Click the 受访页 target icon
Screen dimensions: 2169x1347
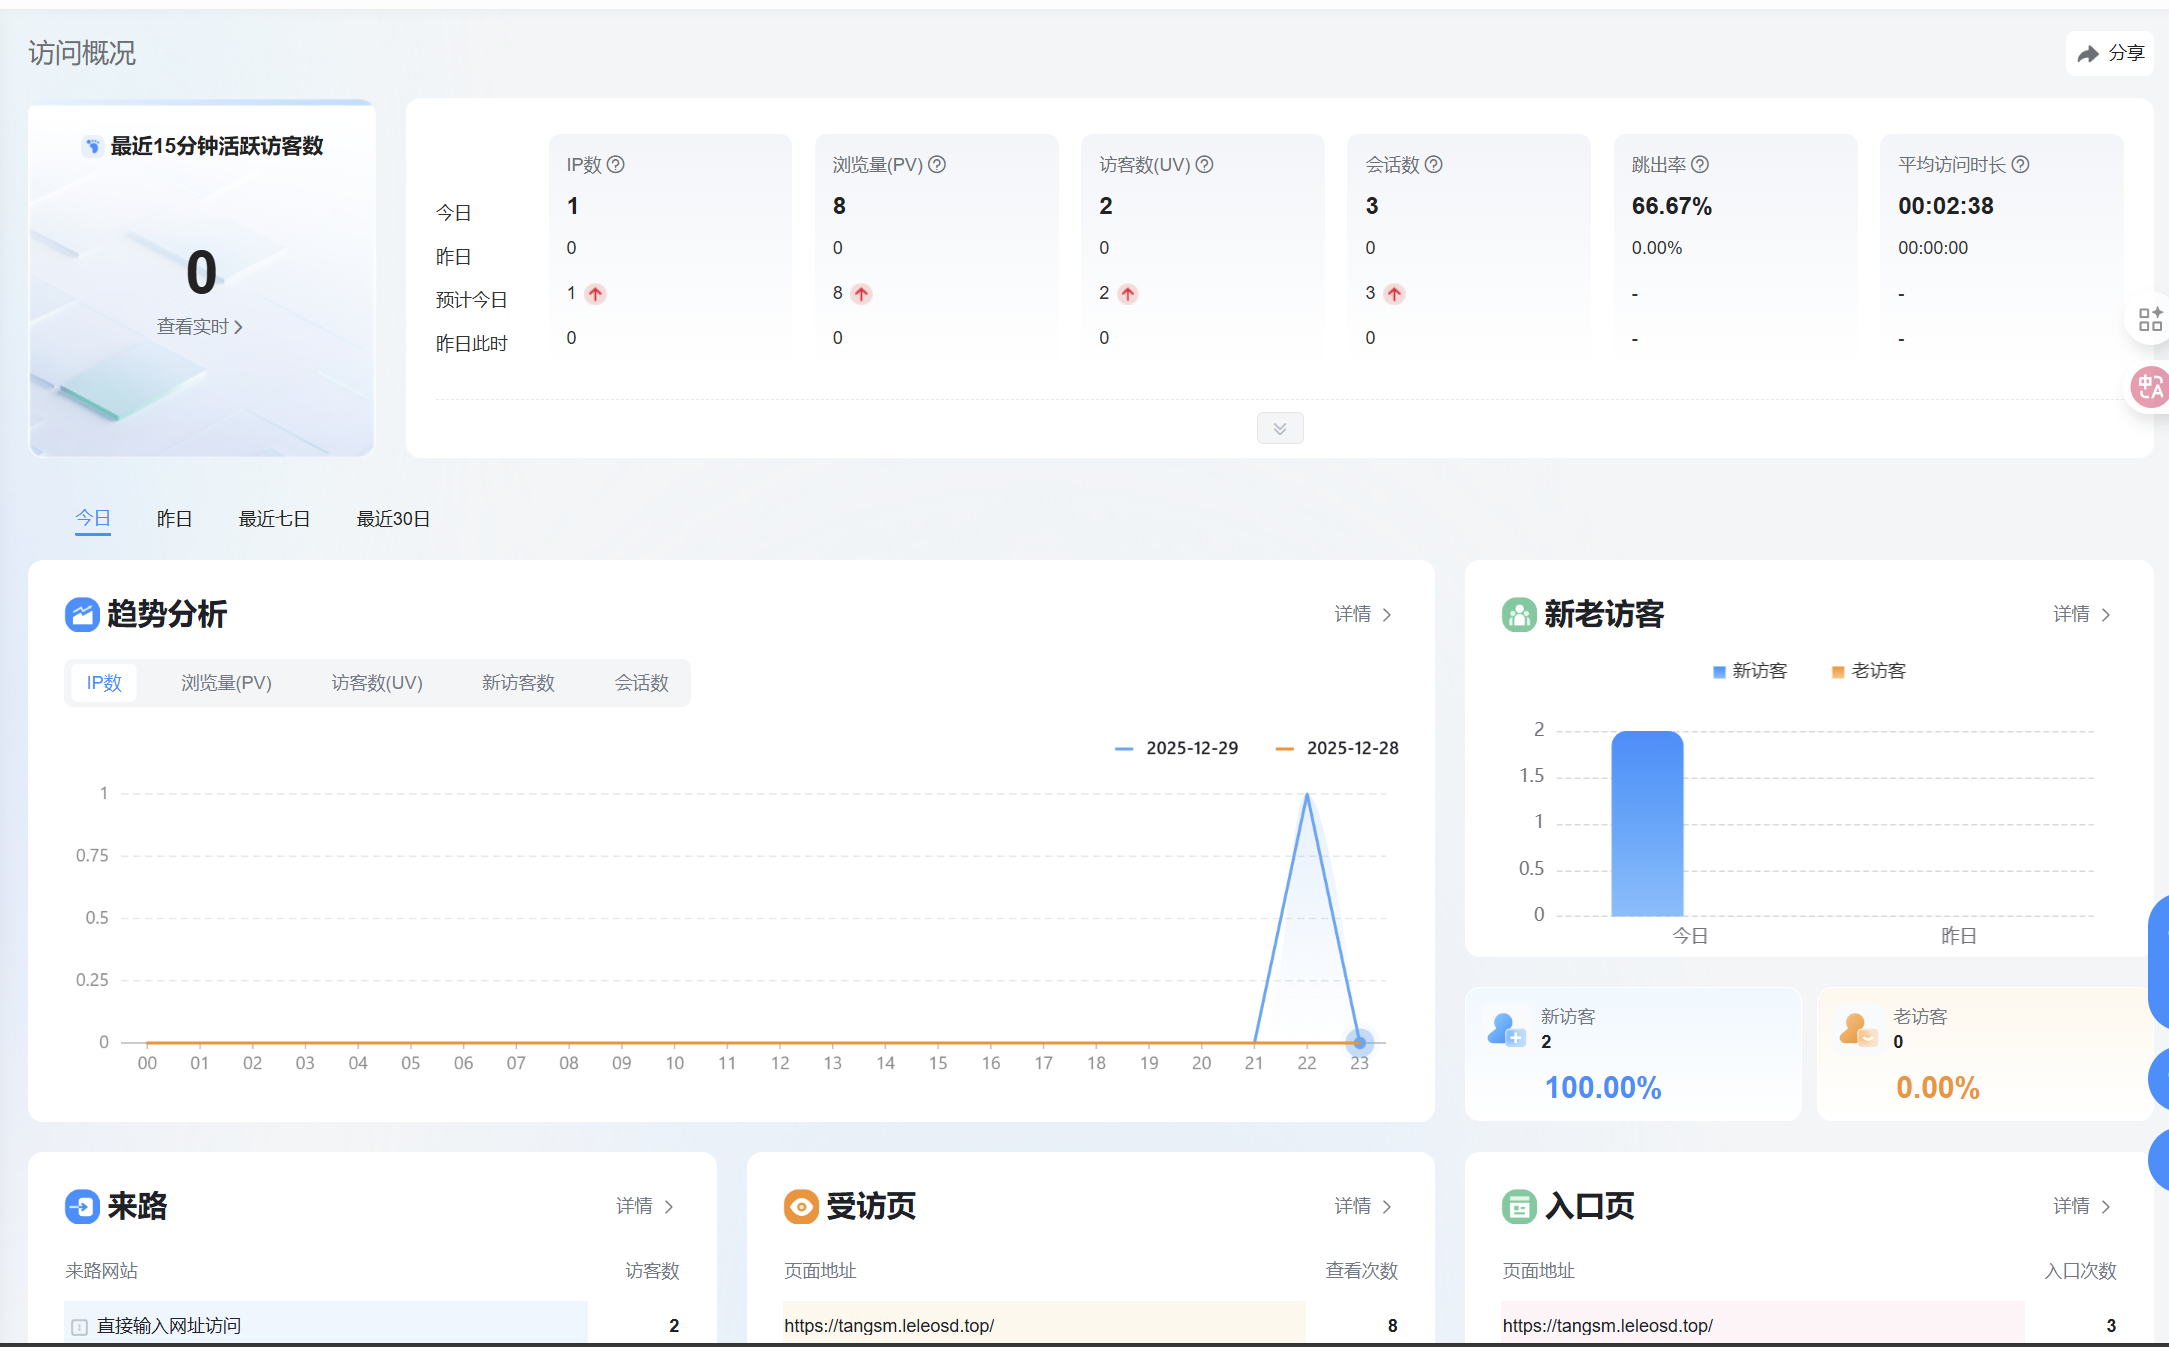[800, 1207]
